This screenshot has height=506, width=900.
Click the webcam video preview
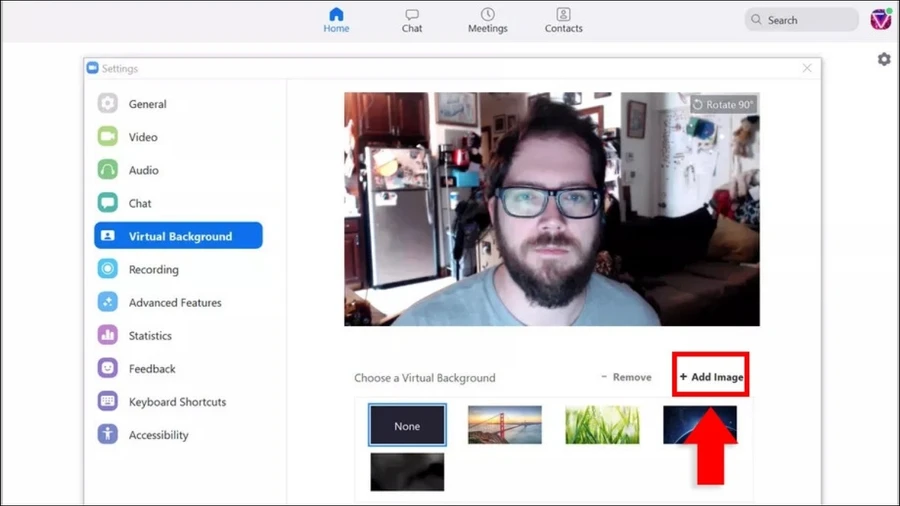pyautogui.click(x=552, y=209)
